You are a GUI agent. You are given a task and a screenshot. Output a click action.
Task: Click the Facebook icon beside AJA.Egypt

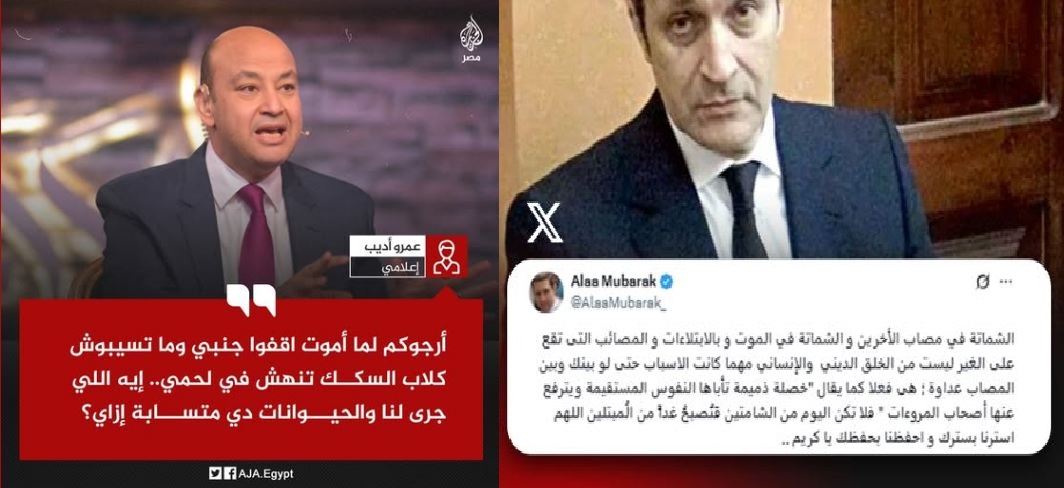229,474
